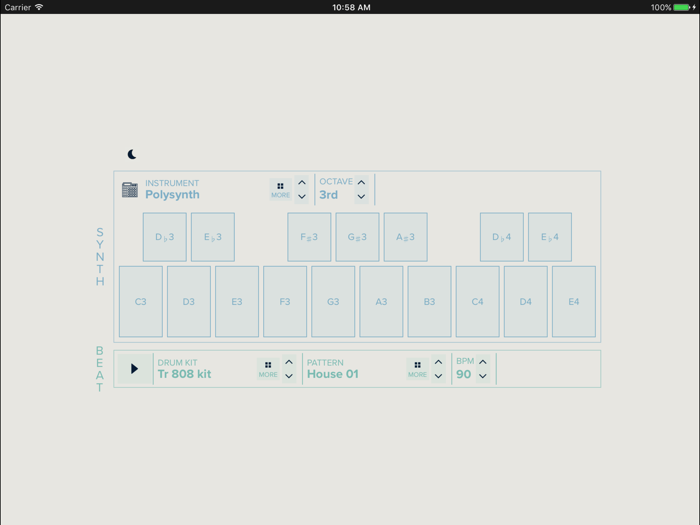Viewport: 700px width, 525px height.
Task: Play the D♭3 key
Action: coord(165,237)
